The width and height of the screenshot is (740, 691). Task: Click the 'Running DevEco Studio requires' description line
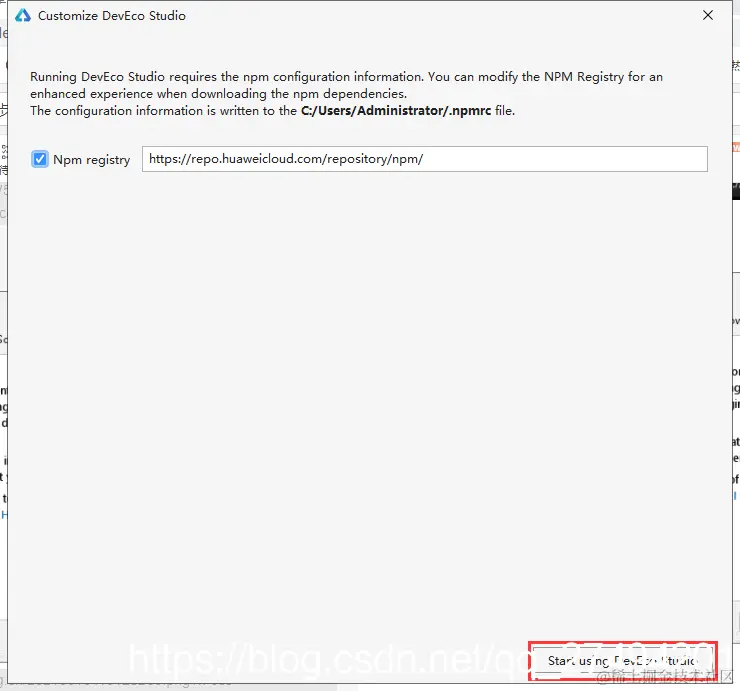coord(346,76)
